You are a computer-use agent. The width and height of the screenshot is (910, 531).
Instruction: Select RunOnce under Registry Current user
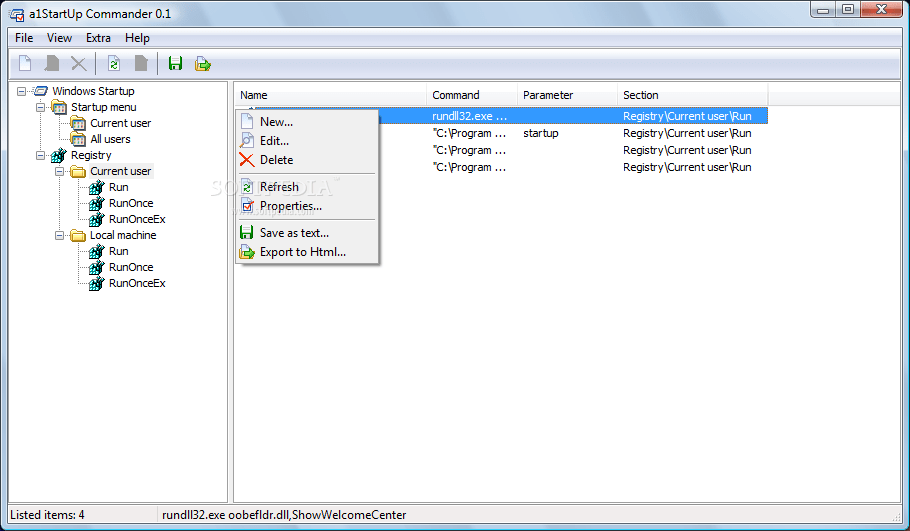click(x=131, y=204)
